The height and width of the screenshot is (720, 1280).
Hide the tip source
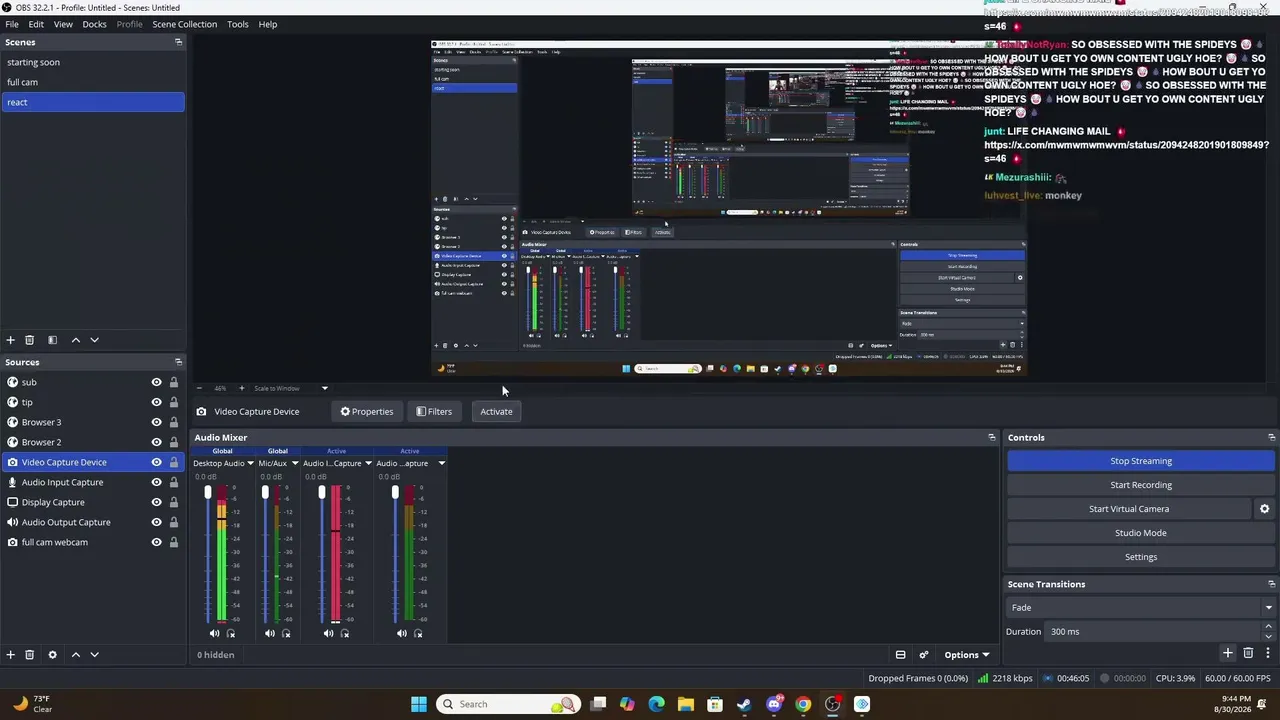pyautogui.click(x=156, y=402)
